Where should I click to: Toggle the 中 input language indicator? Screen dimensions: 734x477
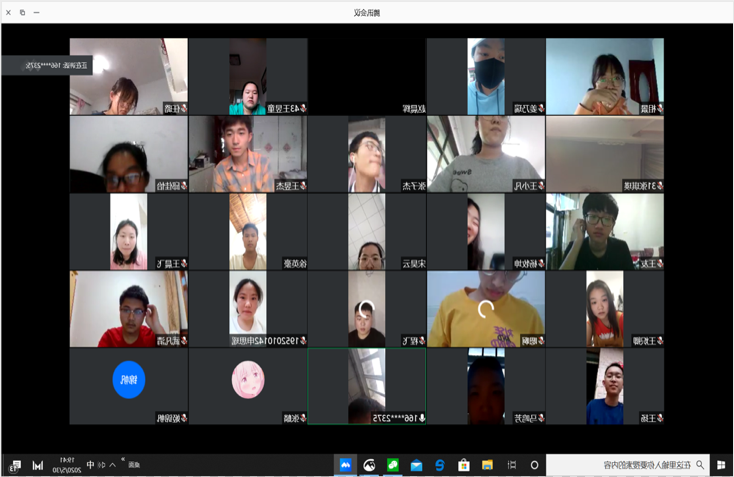tap(90, 465)
